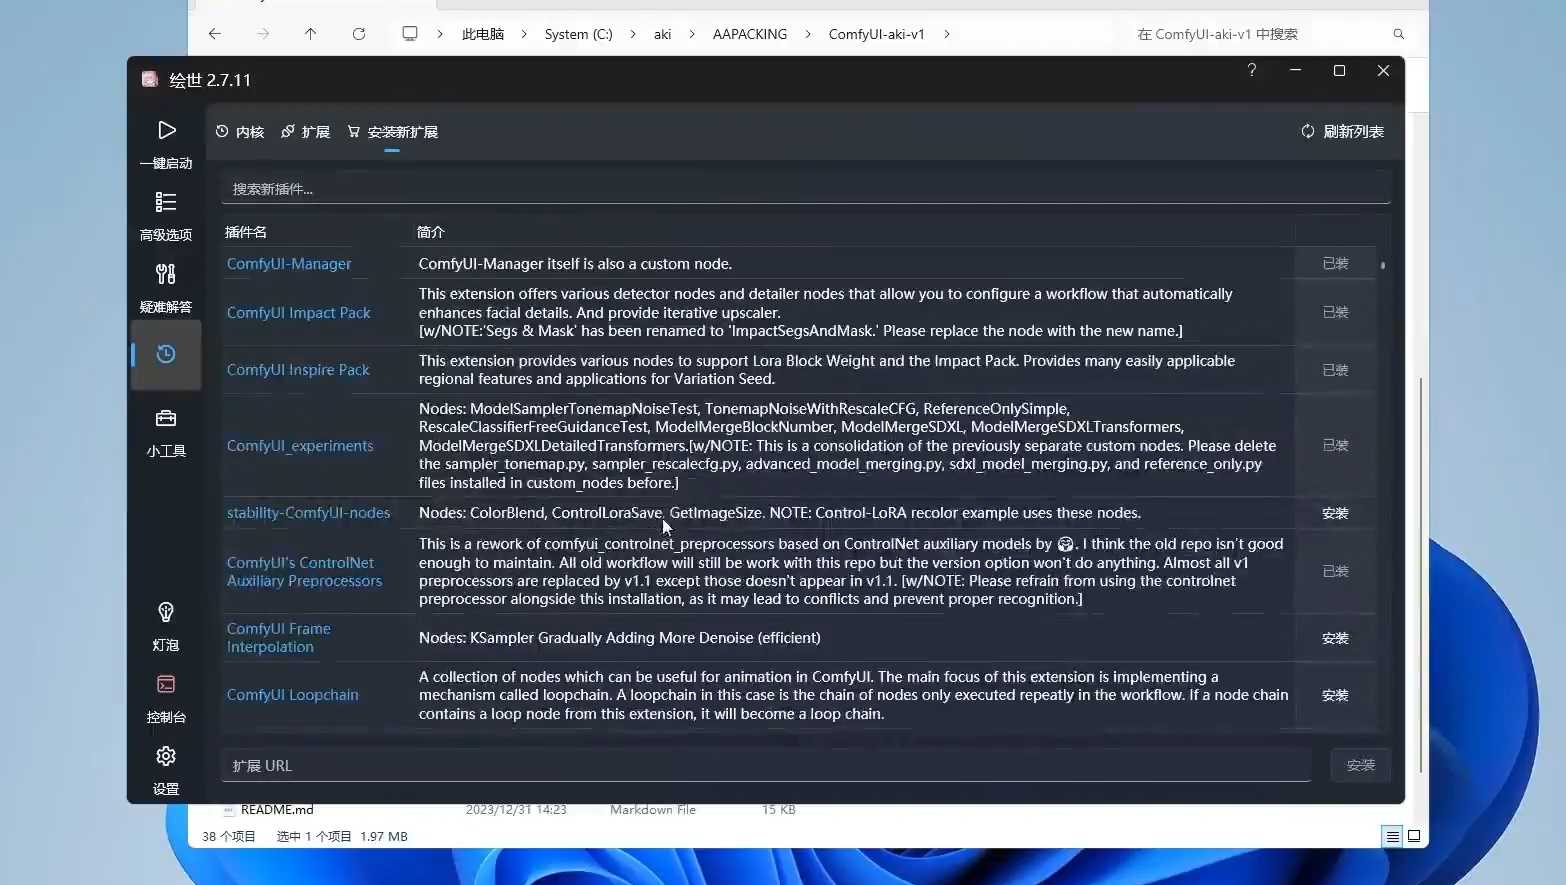Open the ComfyUI_experiments link

300,446
